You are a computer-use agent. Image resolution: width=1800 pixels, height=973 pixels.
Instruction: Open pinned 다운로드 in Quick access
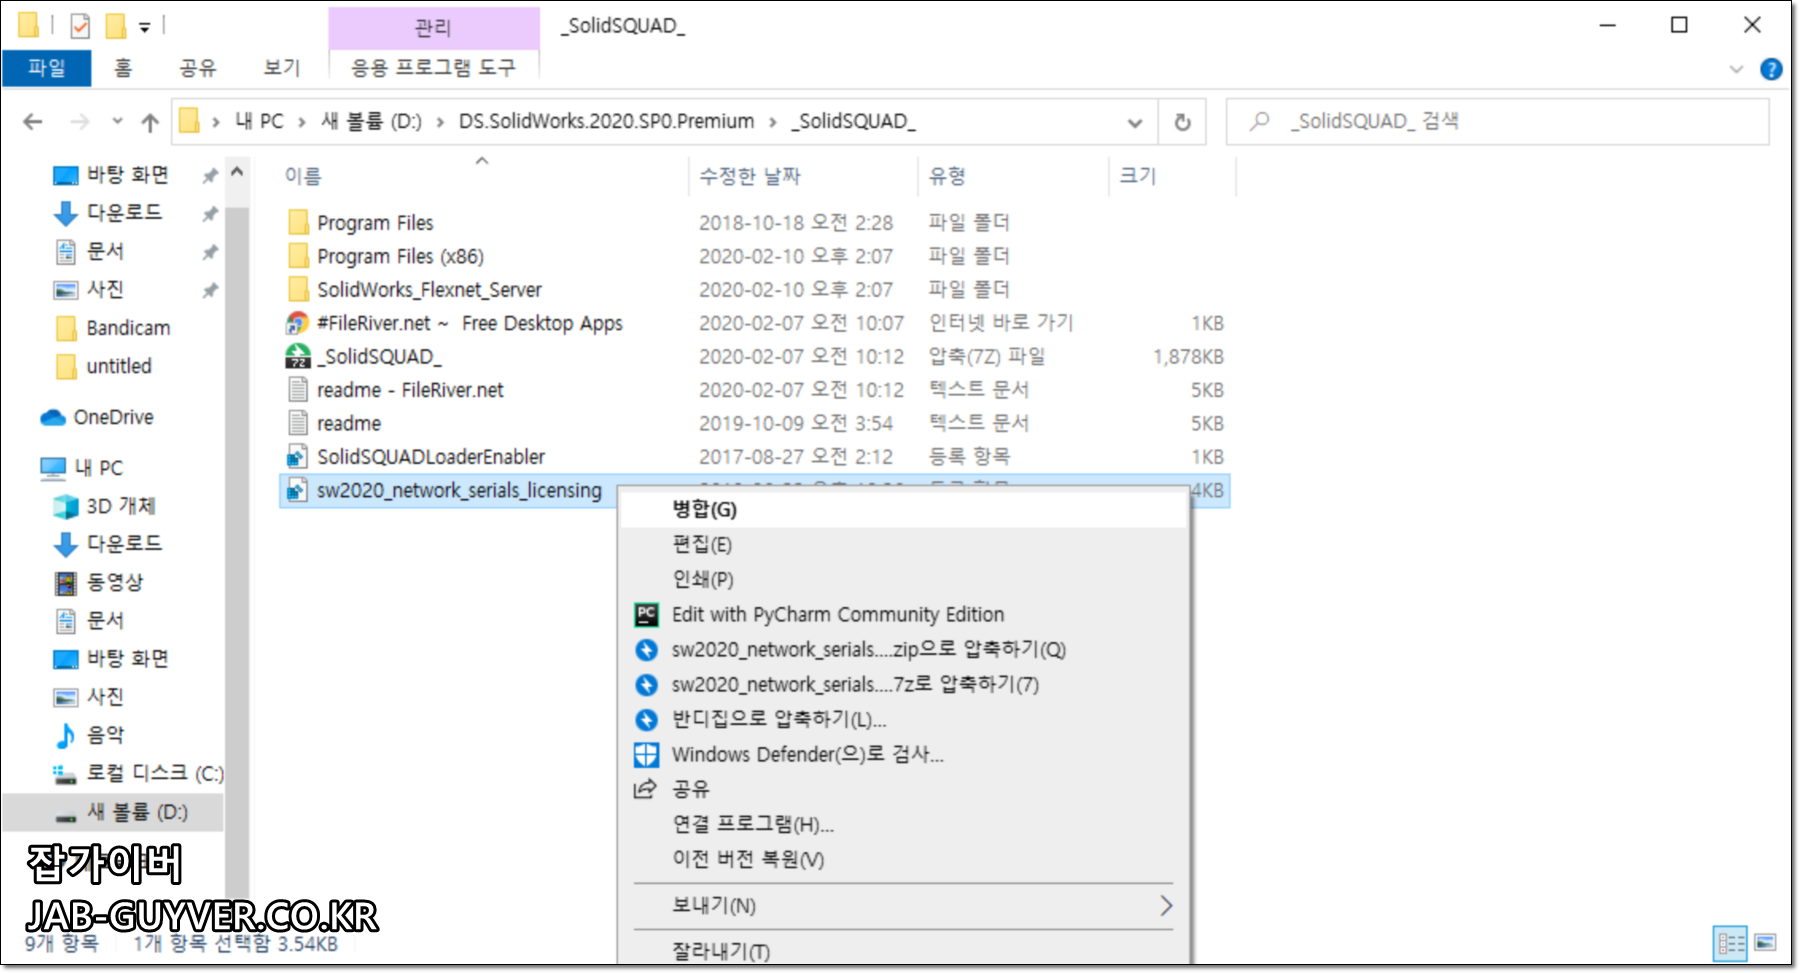pyautogui.click(x=123, y=213)
